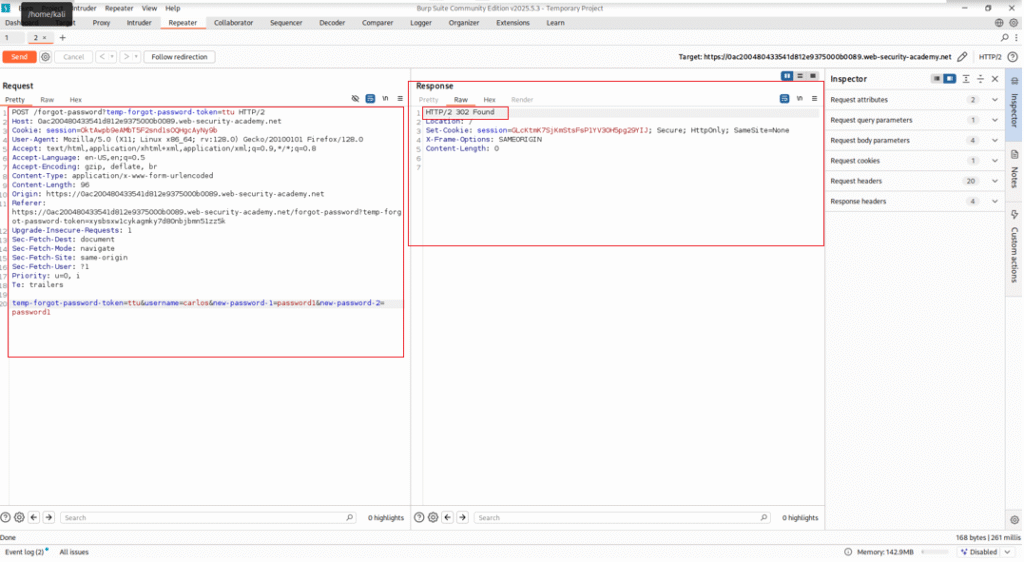
Task: Open the Custom actions side panel
Action: (1014, 247)
